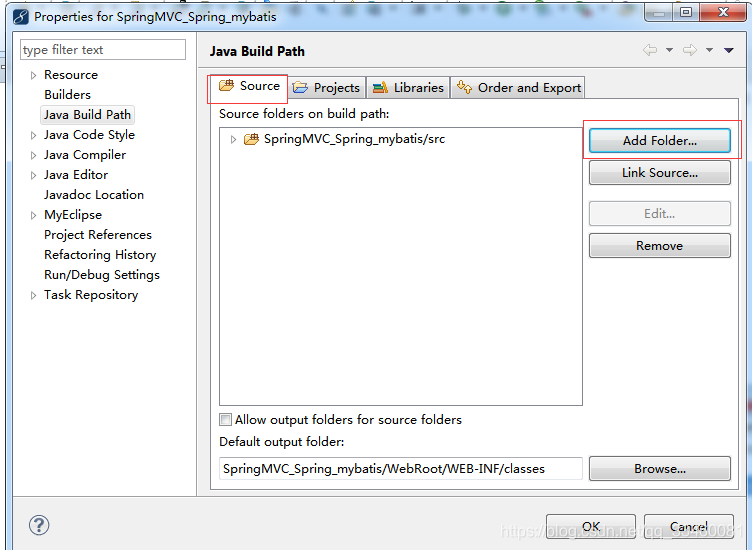
Task: Switch to the Libraries tab
Action: (x=408, y=88)
